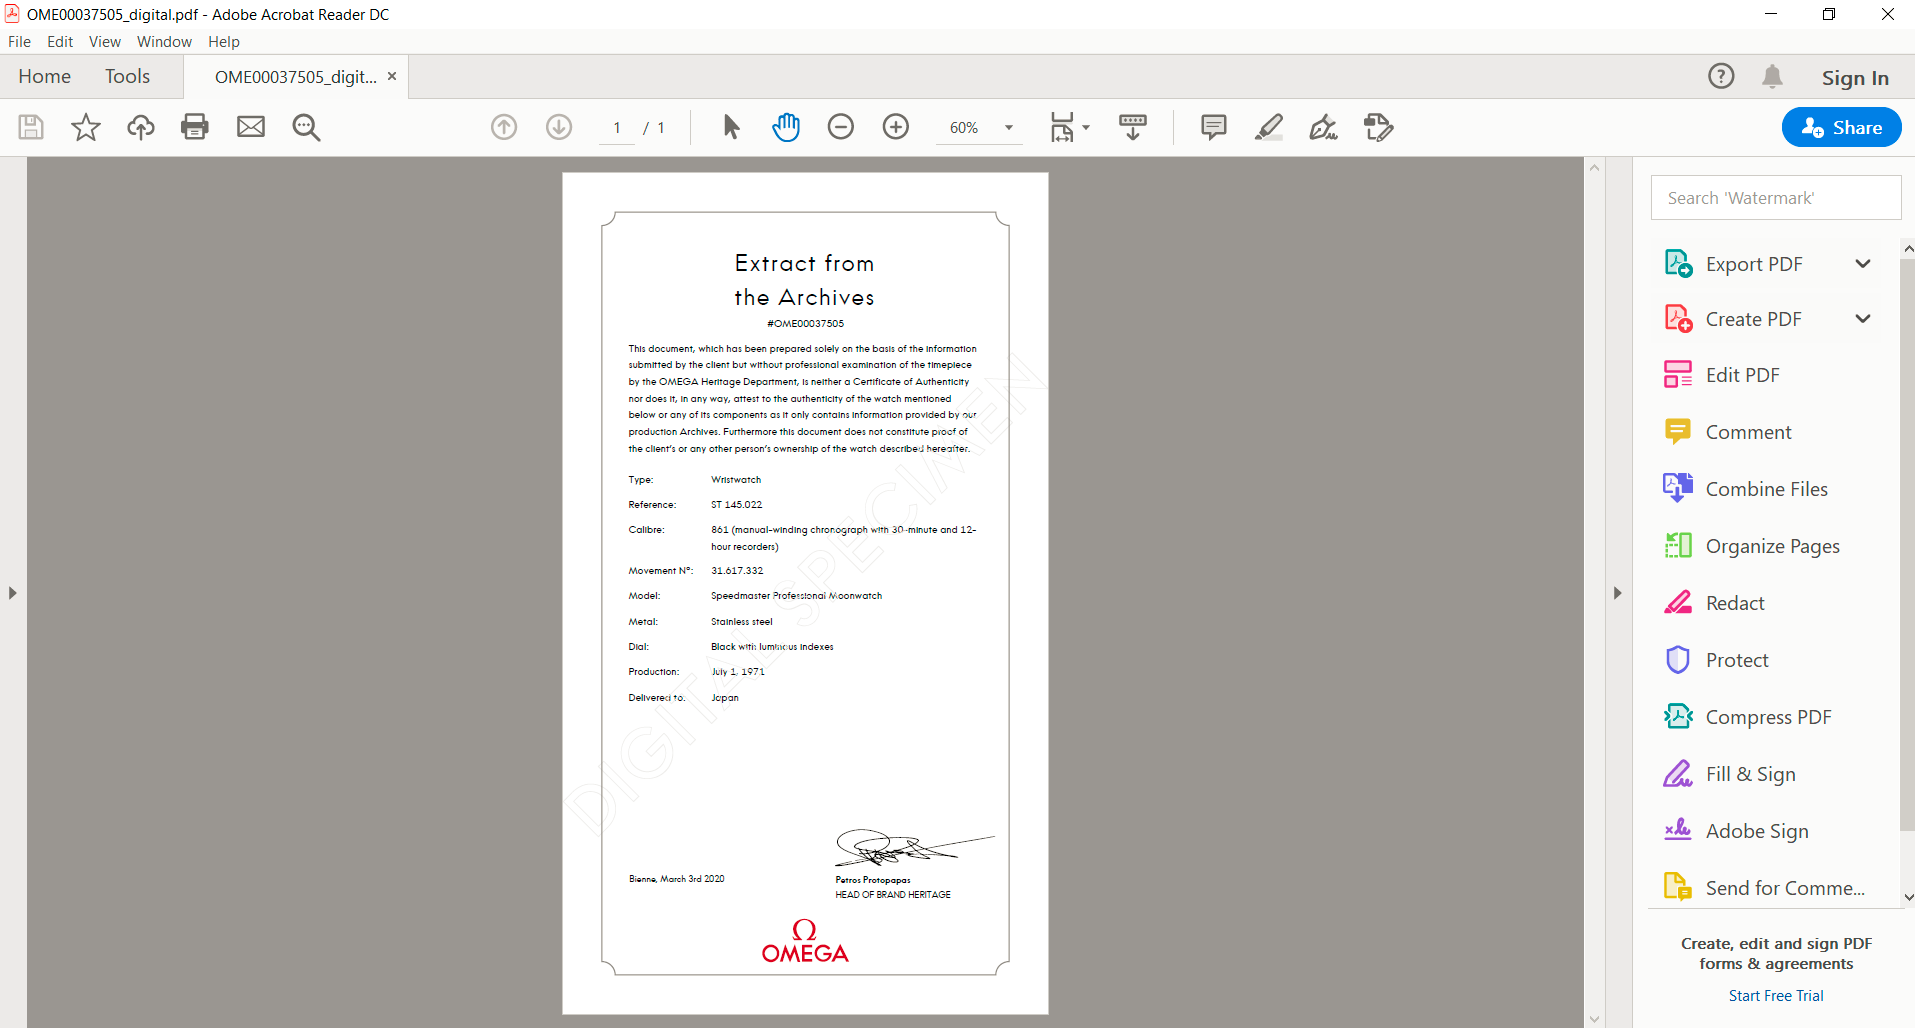Open the View menu
The image size is (1915, 1028).
click(104, 42)
